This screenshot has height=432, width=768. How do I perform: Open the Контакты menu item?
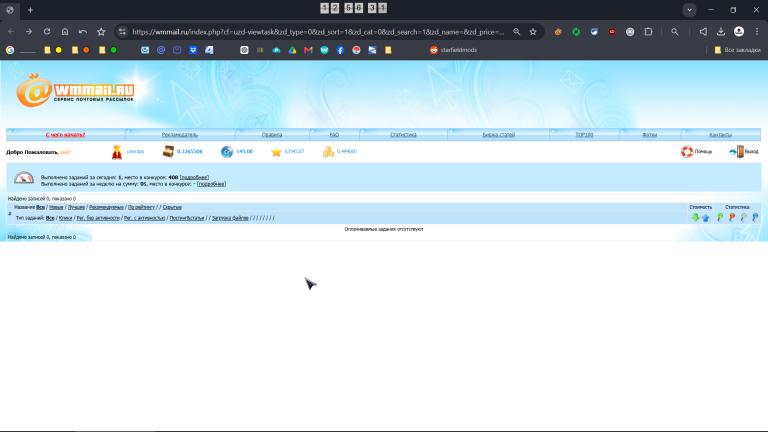point(720,135)
